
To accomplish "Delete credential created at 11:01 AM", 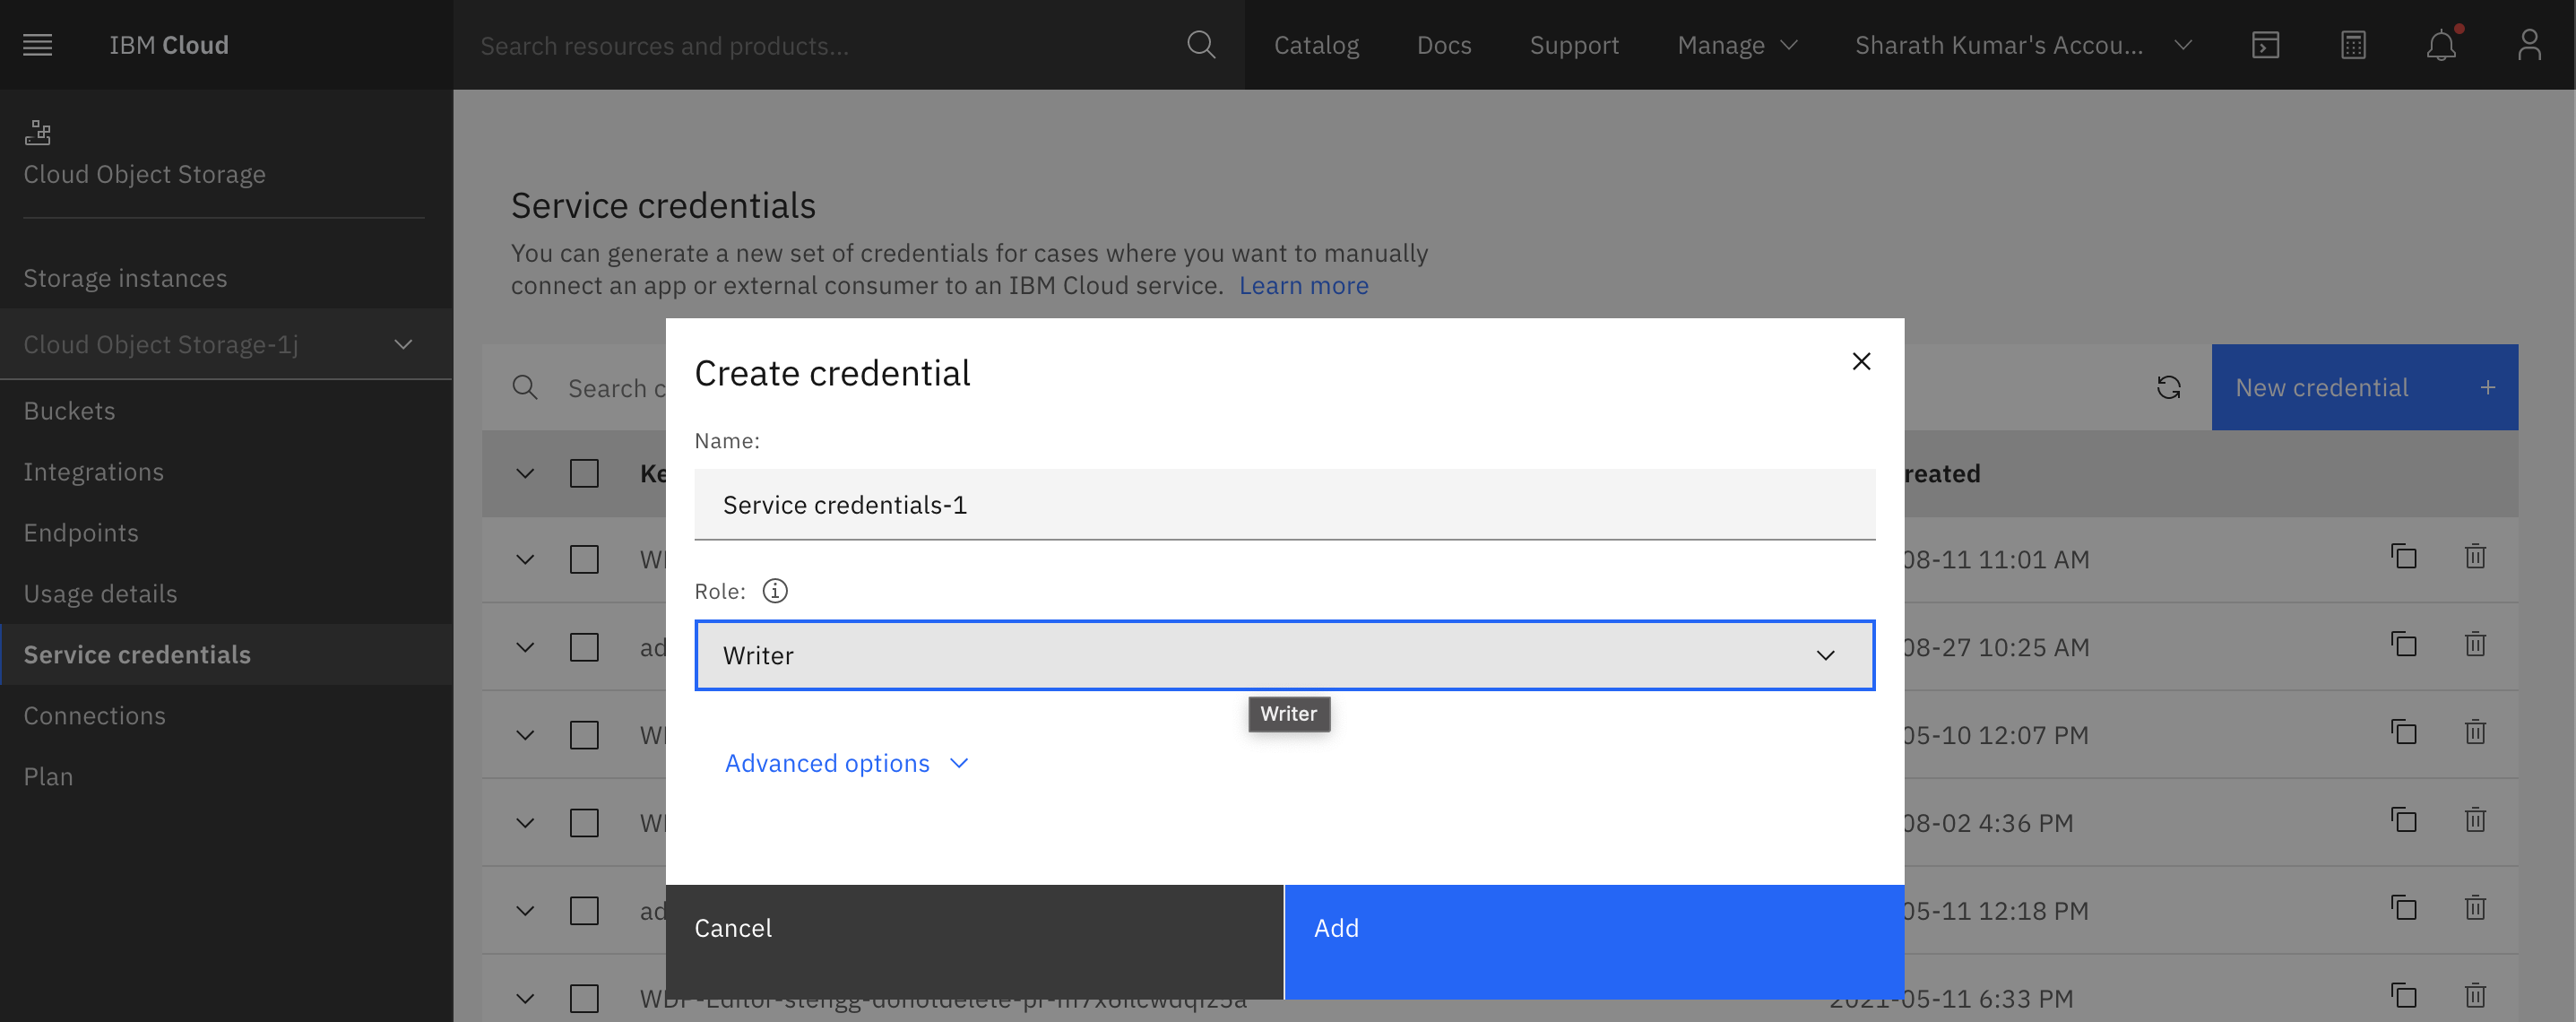I will [2475, 557].
